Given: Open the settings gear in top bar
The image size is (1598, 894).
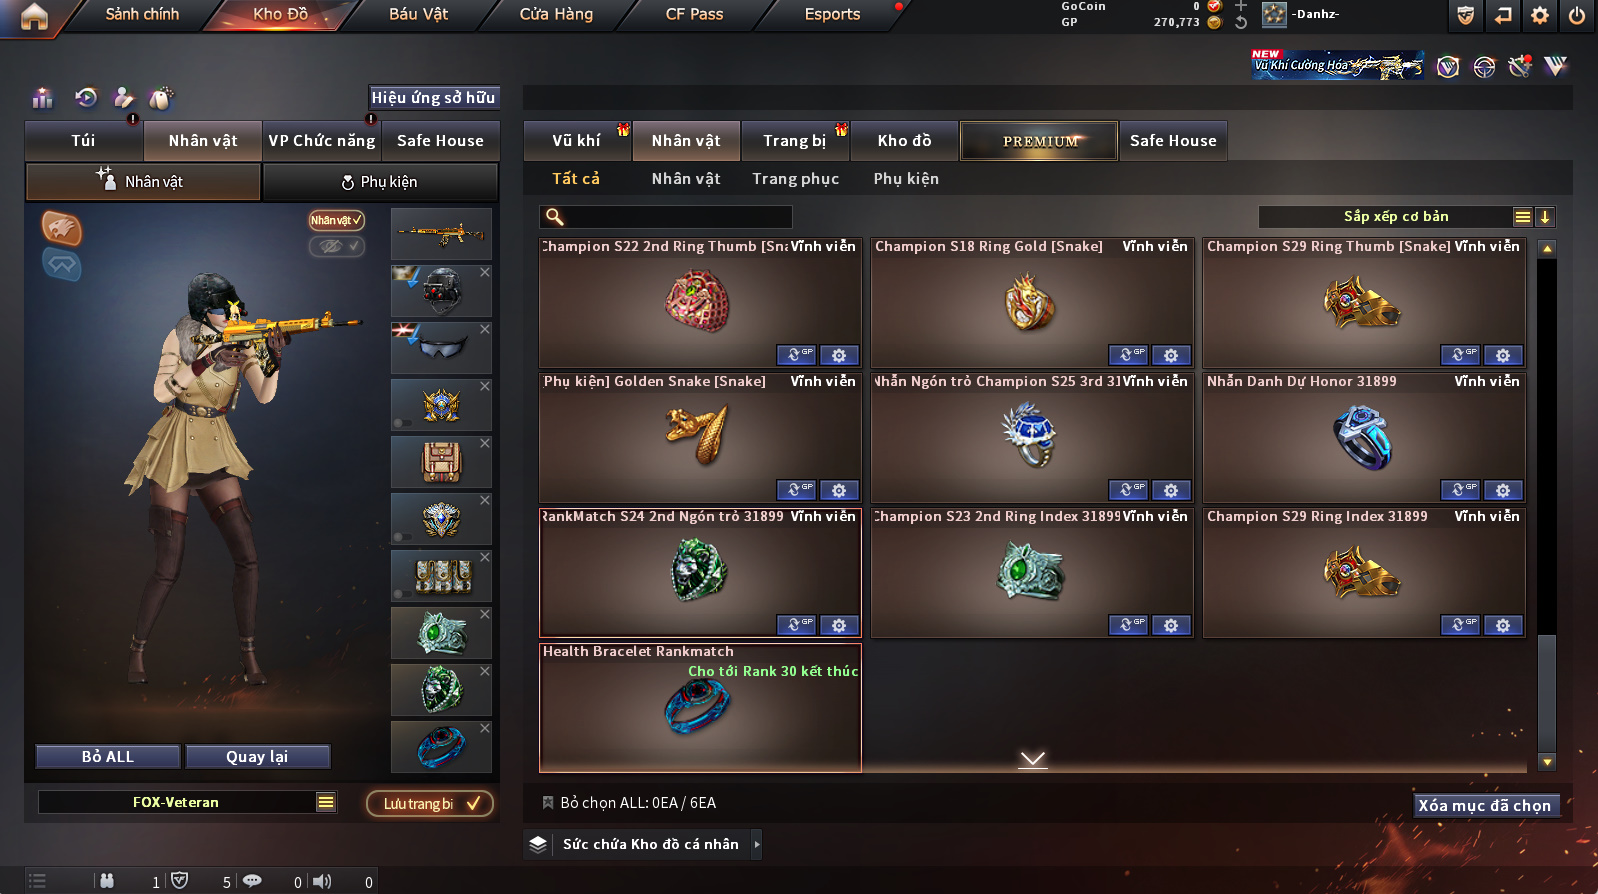Looking at the screenshot, I should (x=1540, y=15).
